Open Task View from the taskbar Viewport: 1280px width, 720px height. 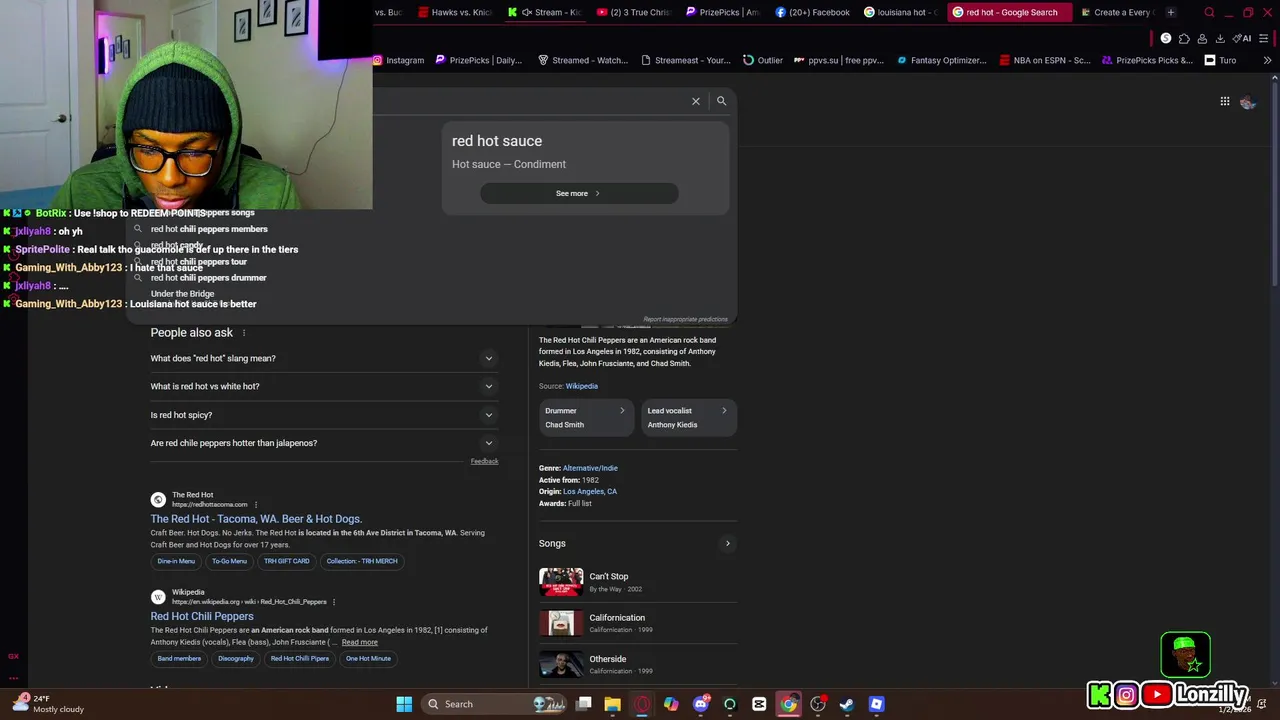[584, 704]
